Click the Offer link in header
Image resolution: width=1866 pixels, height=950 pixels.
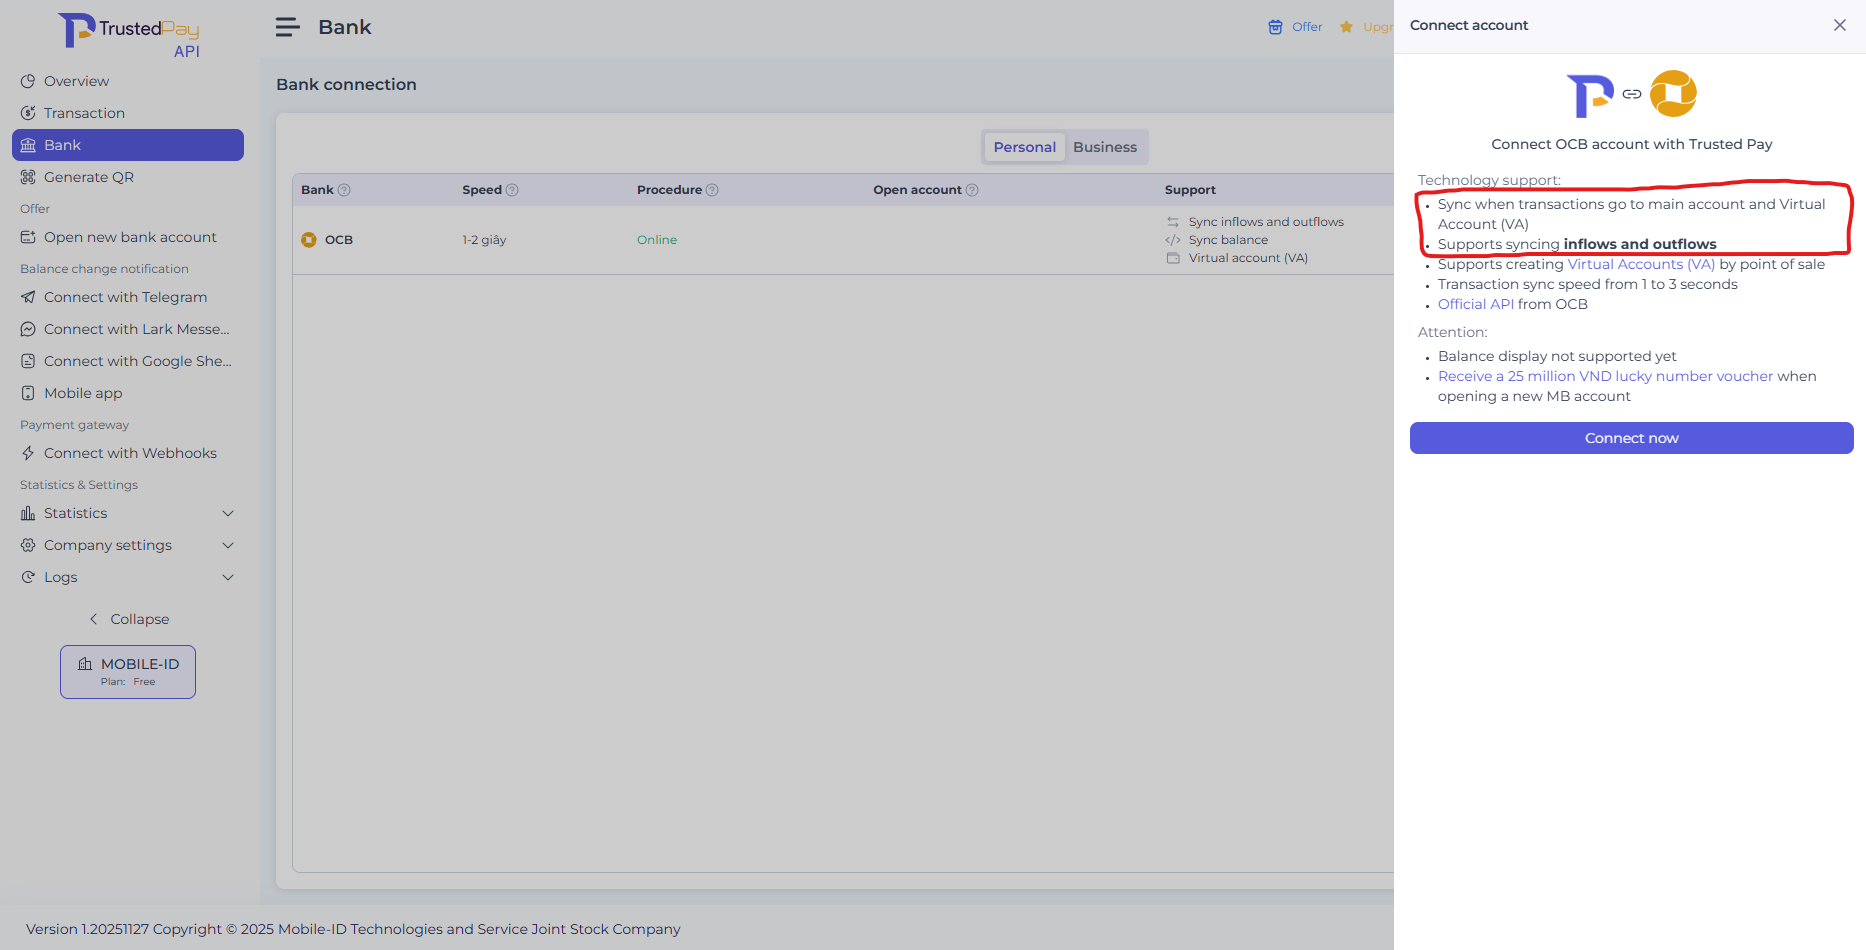point(1307,27)
